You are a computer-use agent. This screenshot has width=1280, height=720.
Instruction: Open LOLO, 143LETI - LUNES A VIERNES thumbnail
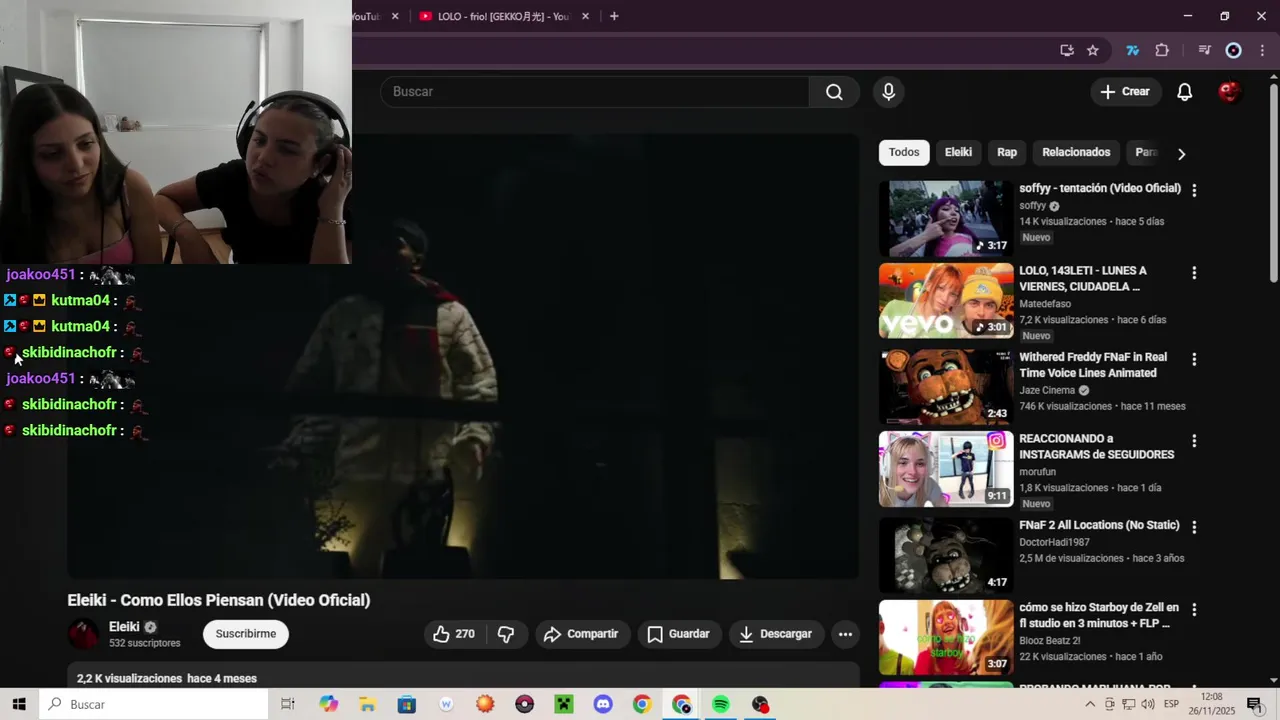pyautogui.click(x=946, y=301)
